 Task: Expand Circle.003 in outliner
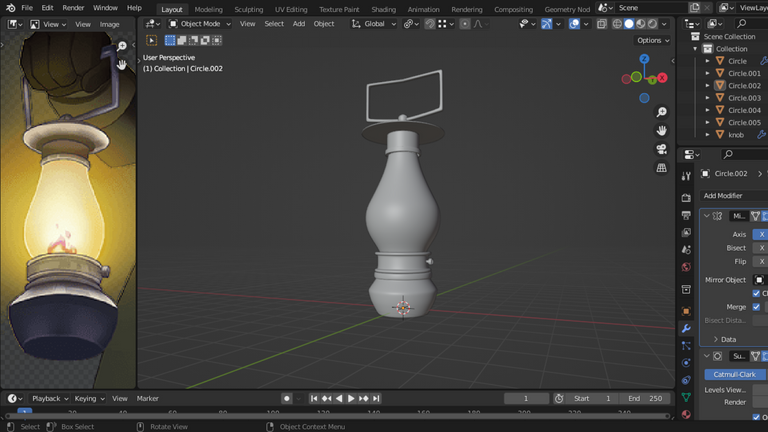(707, 98)
